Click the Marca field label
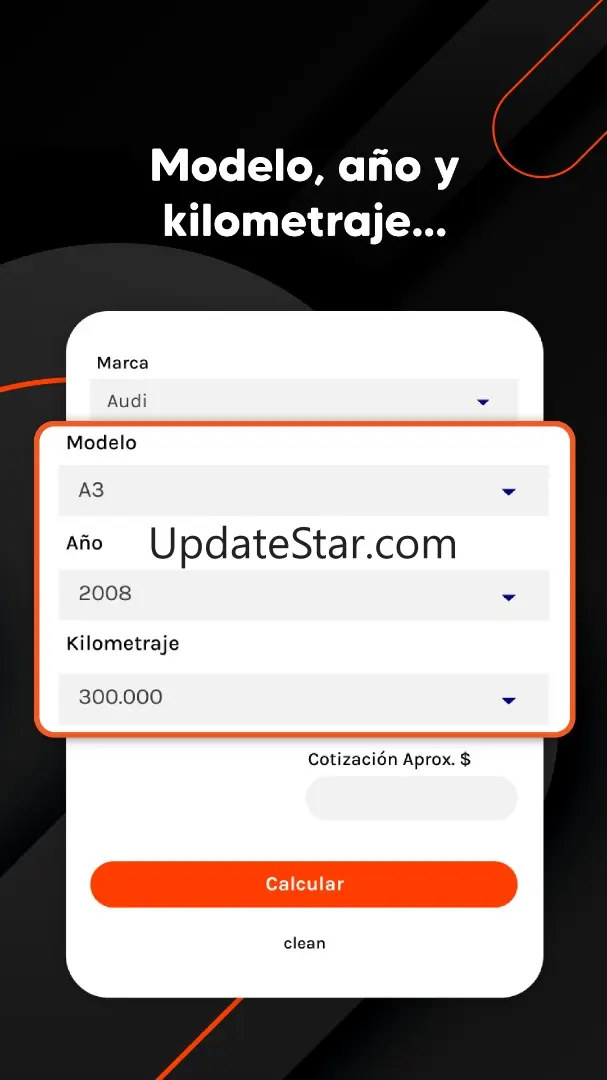607x1080 pixels. tap(123, 362)
